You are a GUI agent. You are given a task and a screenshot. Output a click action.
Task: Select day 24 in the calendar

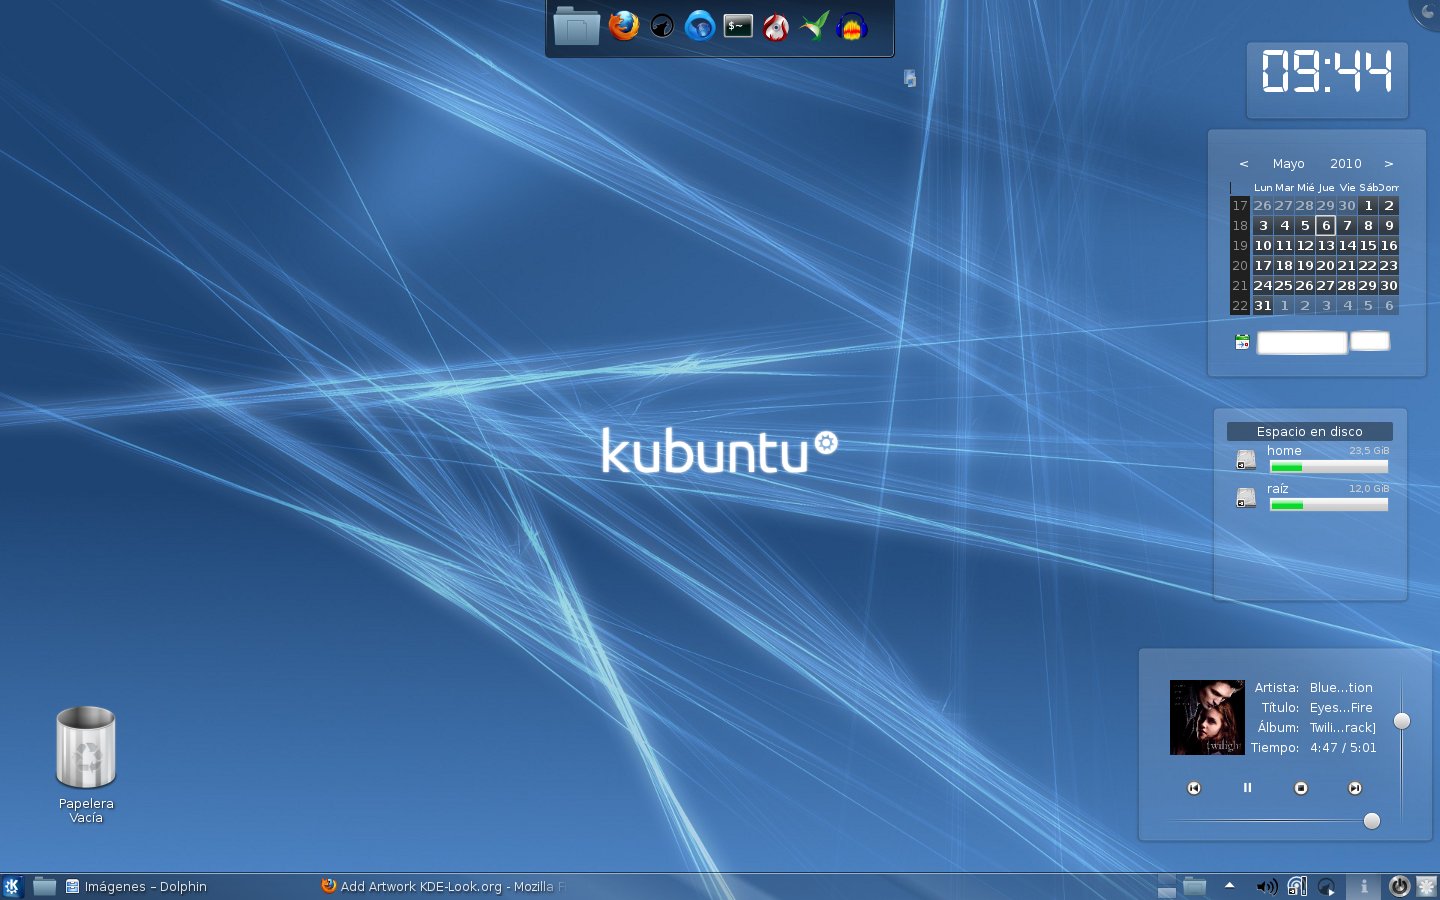[1263, 285]
